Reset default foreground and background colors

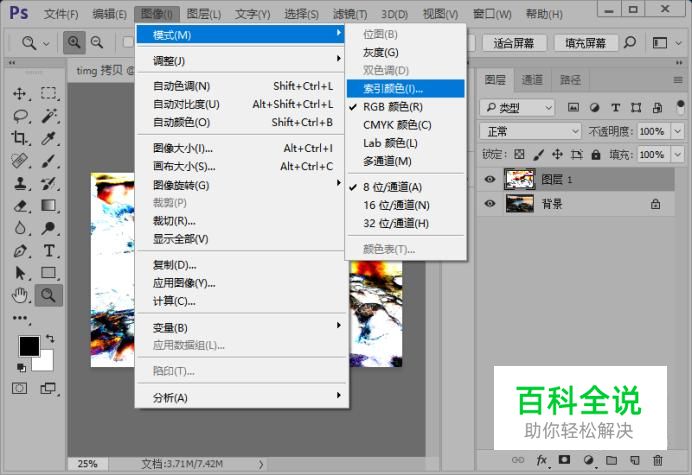pos(21,367)
